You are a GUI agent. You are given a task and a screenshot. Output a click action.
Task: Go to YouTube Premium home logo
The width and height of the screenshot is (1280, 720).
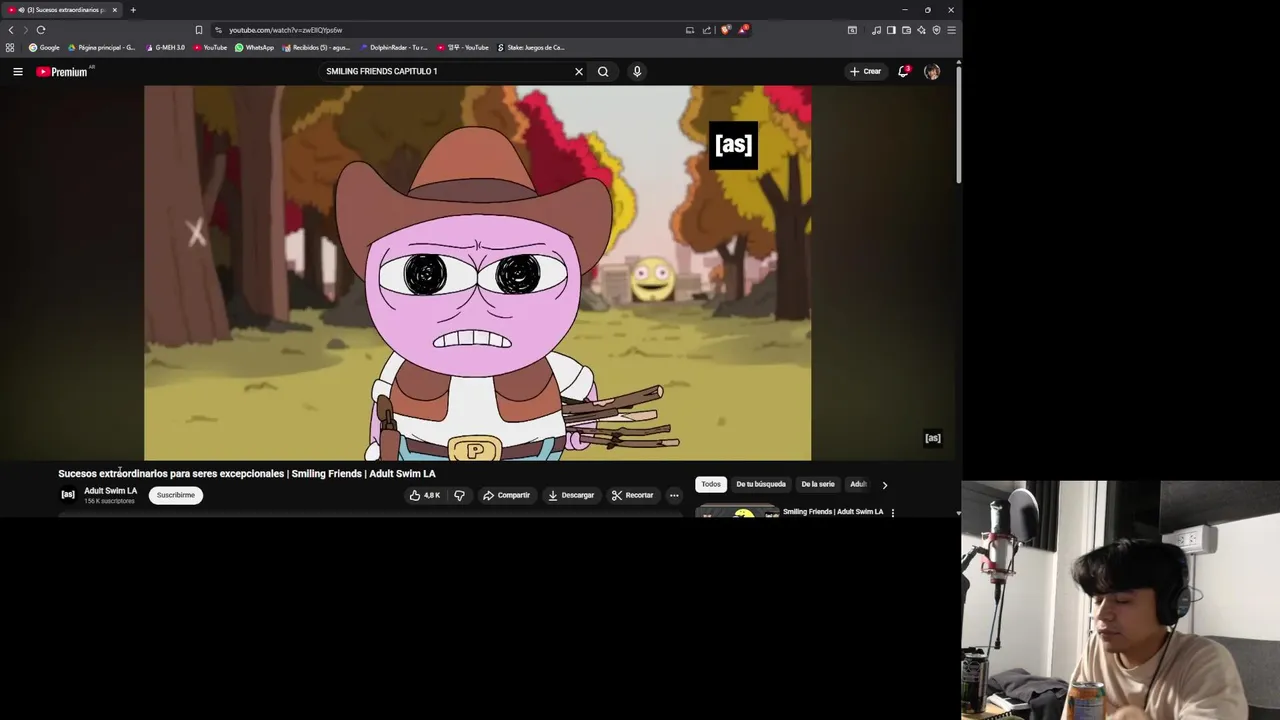(64, 71)
